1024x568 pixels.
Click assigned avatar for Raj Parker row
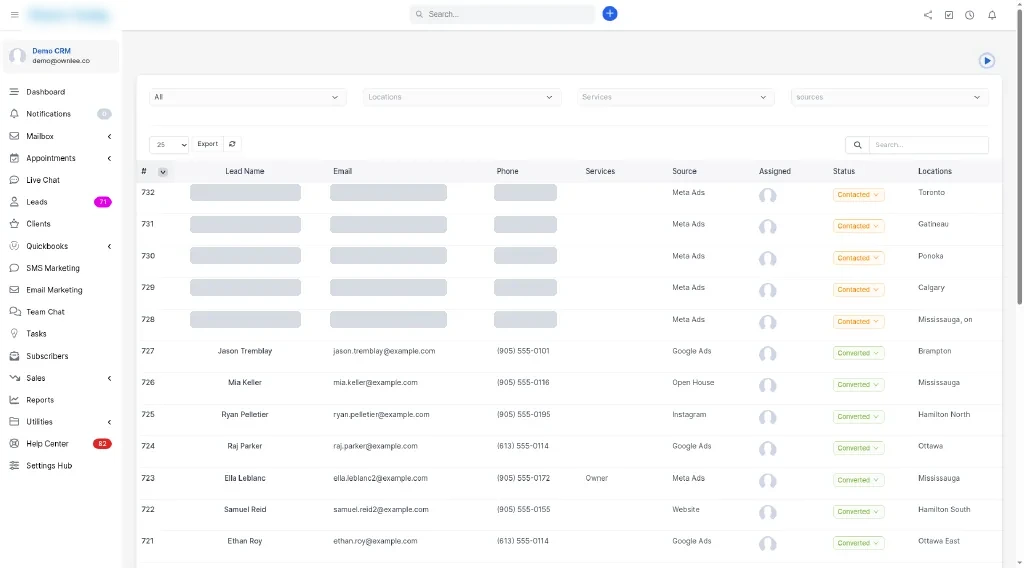767,449
